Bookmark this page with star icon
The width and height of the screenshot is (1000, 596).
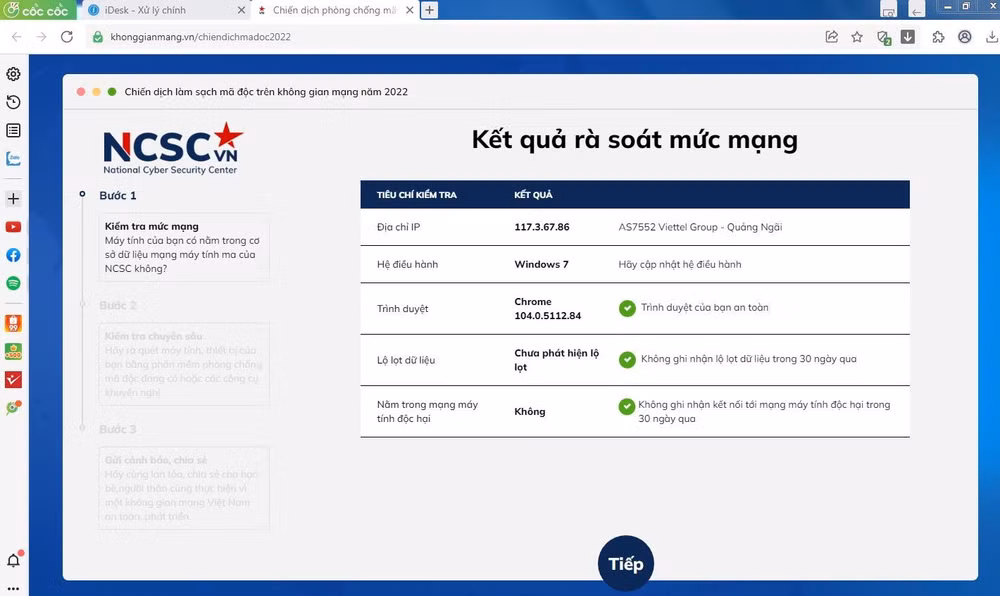click(857, 37)
